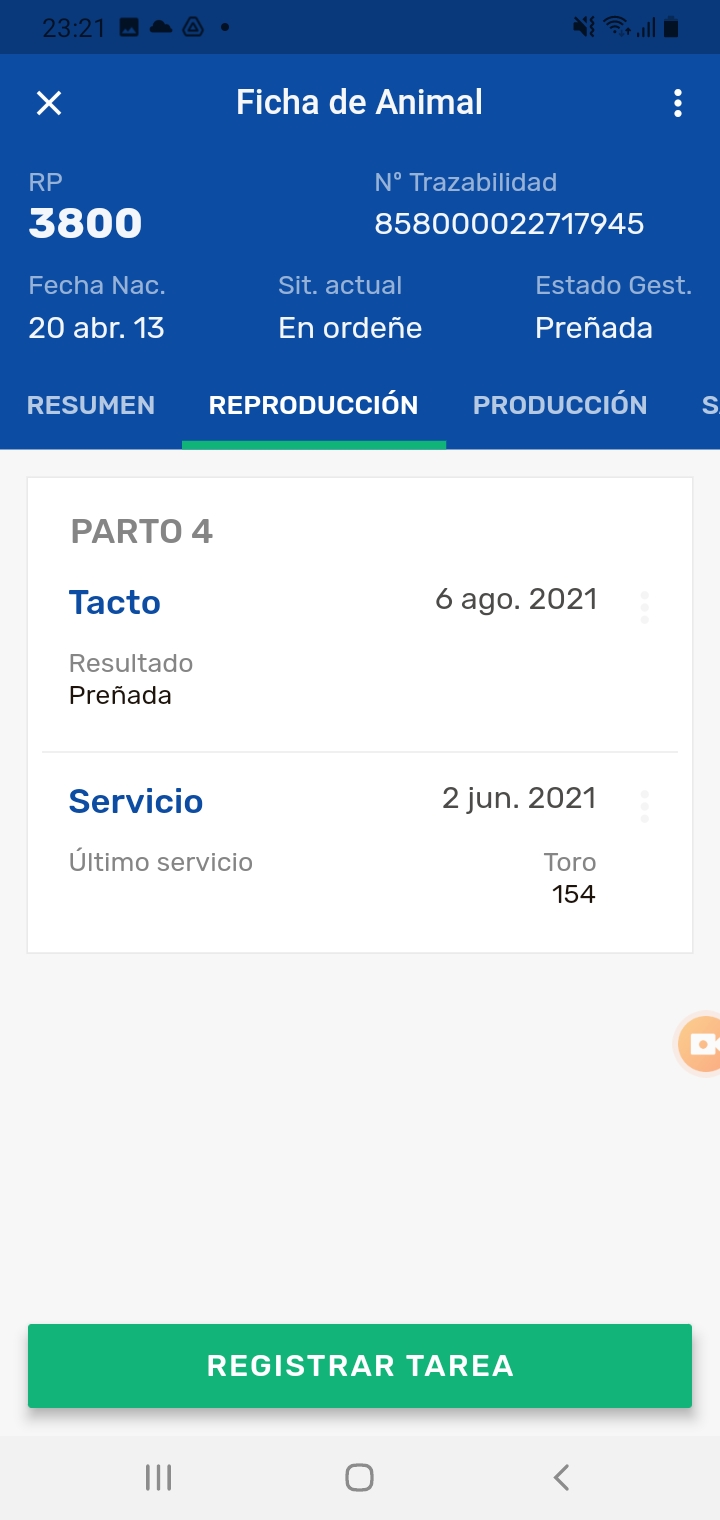
Task: Tap the Registrar Tarea button
Action: click(x=360, y=1366)
